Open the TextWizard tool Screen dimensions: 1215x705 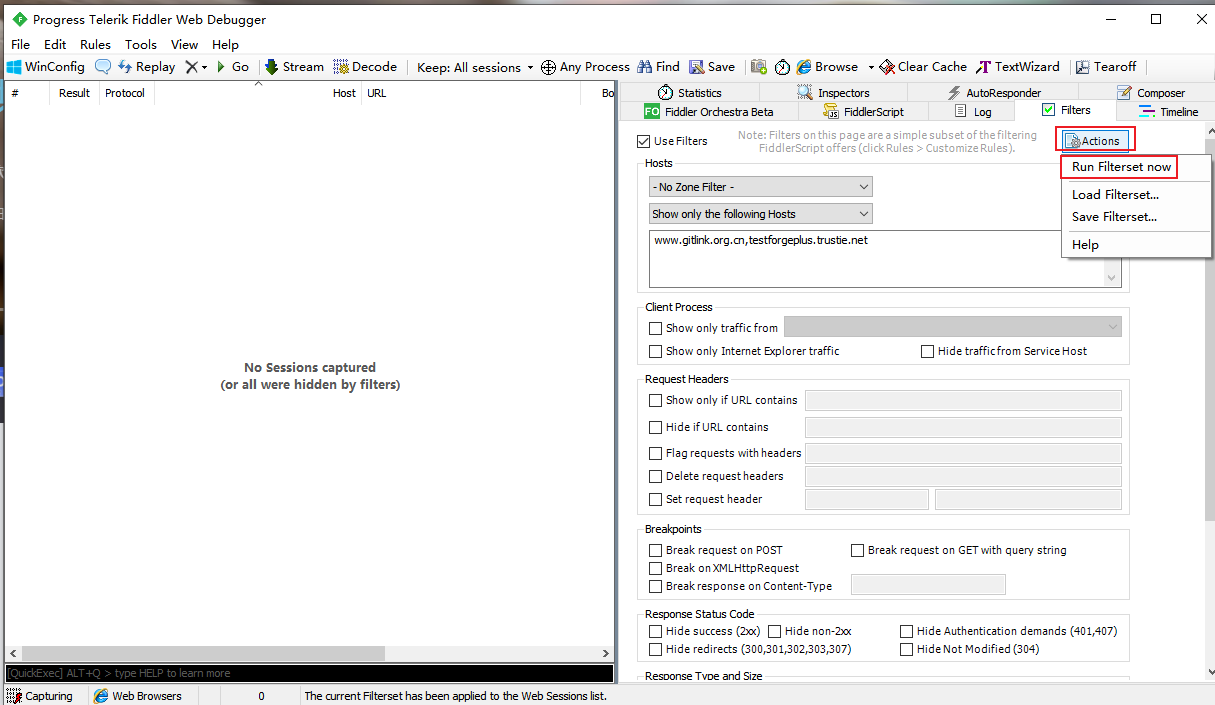tap(1018, 67)
